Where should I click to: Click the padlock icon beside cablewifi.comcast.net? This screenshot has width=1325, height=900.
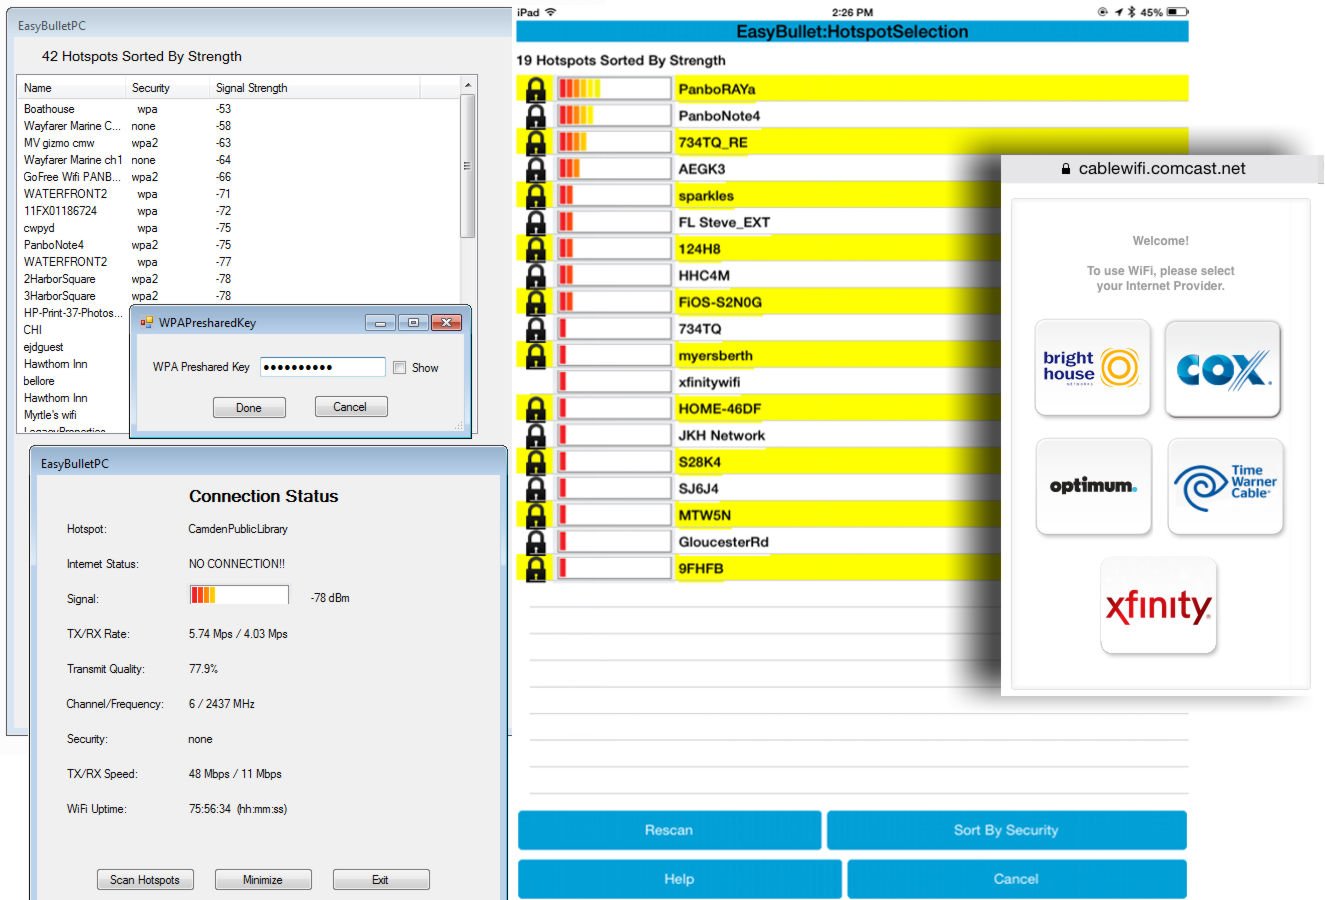click(x=1066, y=169)
